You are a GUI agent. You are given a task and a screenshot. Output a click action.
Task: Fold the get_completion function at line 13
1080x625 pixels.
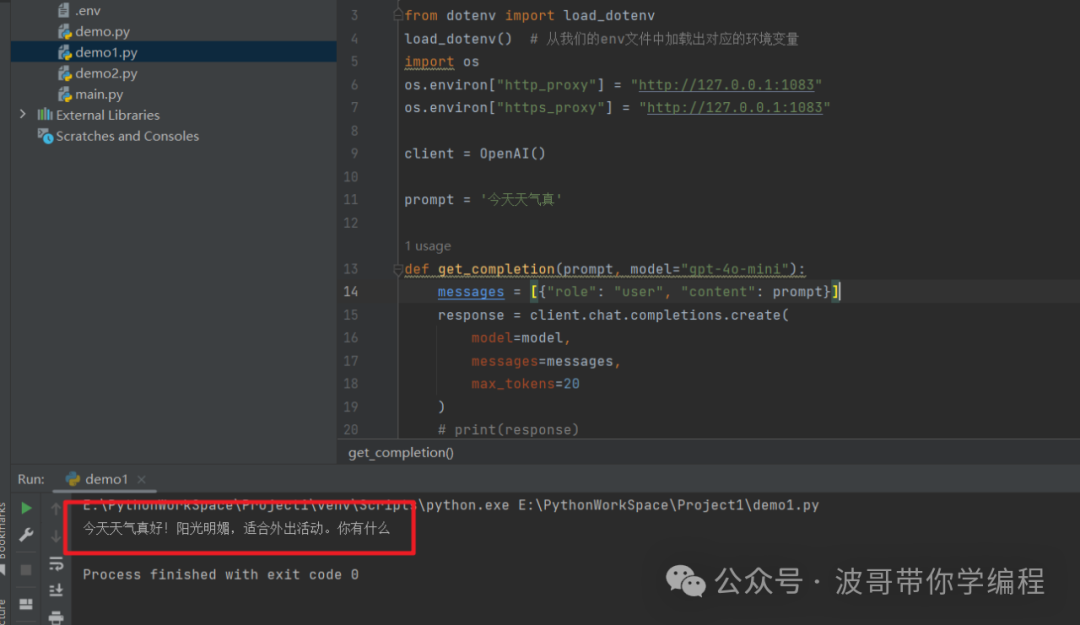[397, 269]
